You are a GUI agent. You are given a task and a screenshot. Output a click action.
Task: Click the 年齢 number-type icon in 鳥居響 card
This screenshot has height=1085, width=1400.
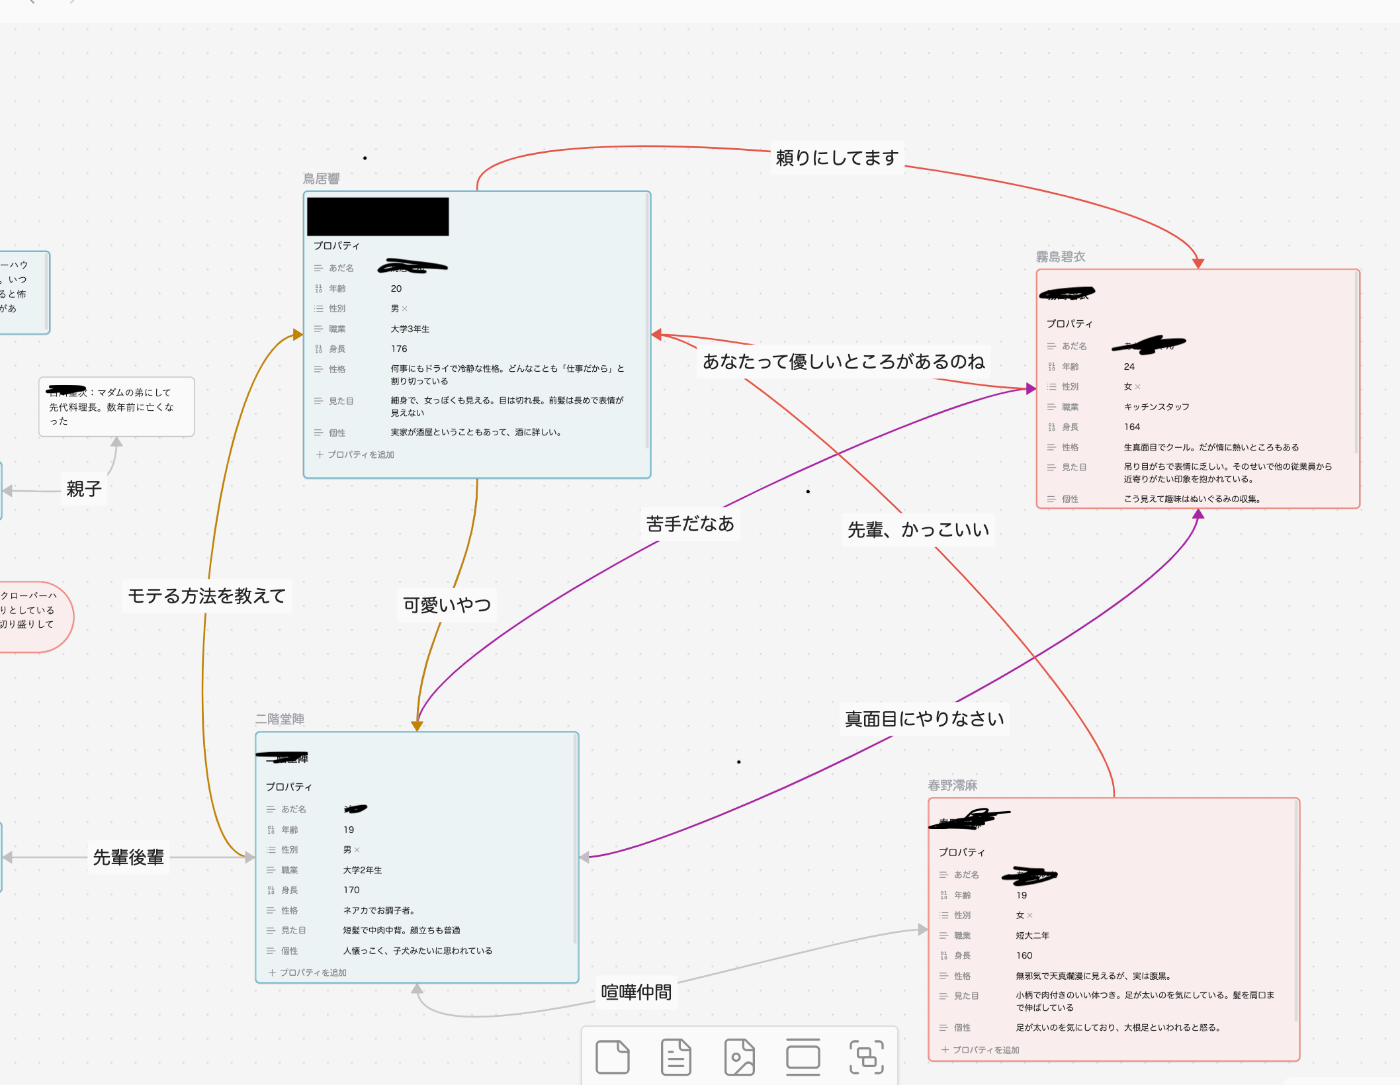coord(319,289)
